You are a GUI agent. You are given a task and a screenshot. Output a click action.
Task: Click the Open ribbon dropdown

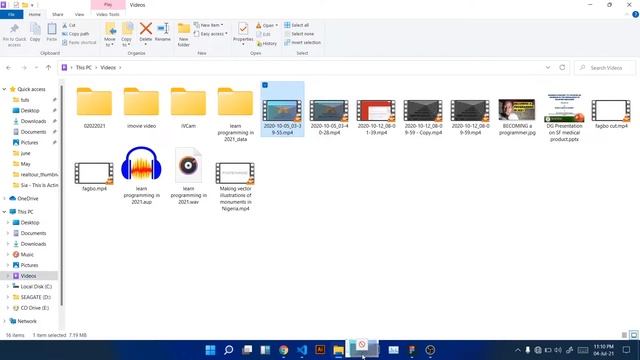pos(267,25)
